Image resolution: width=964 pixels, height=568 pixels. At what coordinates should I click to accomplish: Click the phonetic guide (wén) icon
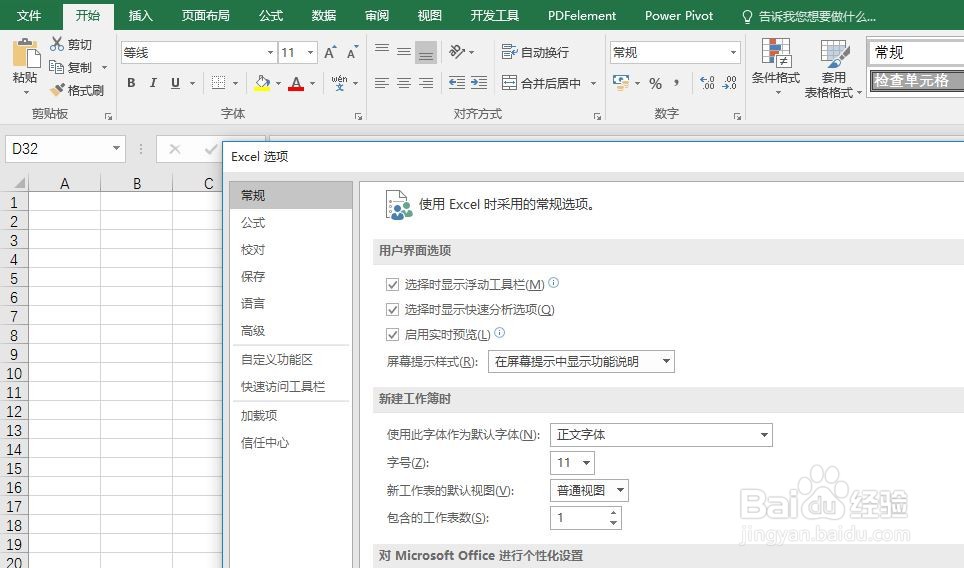coord(339,82)
